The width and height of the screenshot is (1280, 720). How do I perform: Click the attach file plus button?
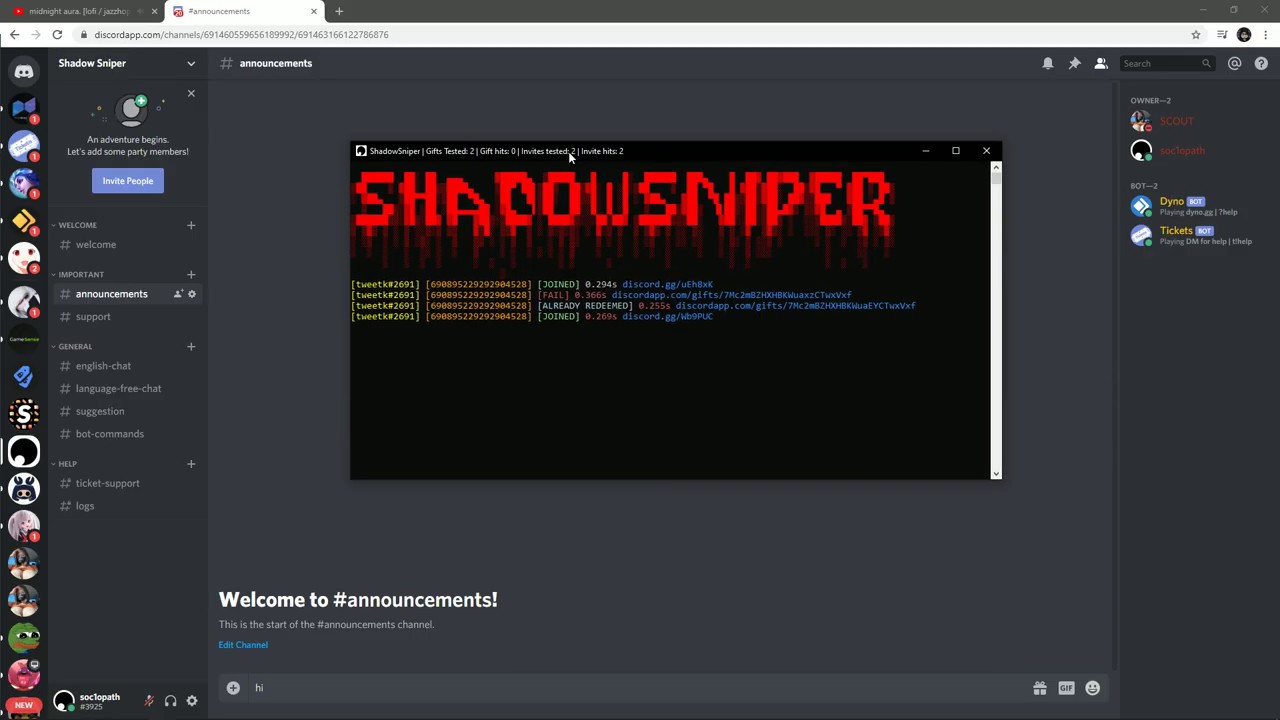pos(233,688)
